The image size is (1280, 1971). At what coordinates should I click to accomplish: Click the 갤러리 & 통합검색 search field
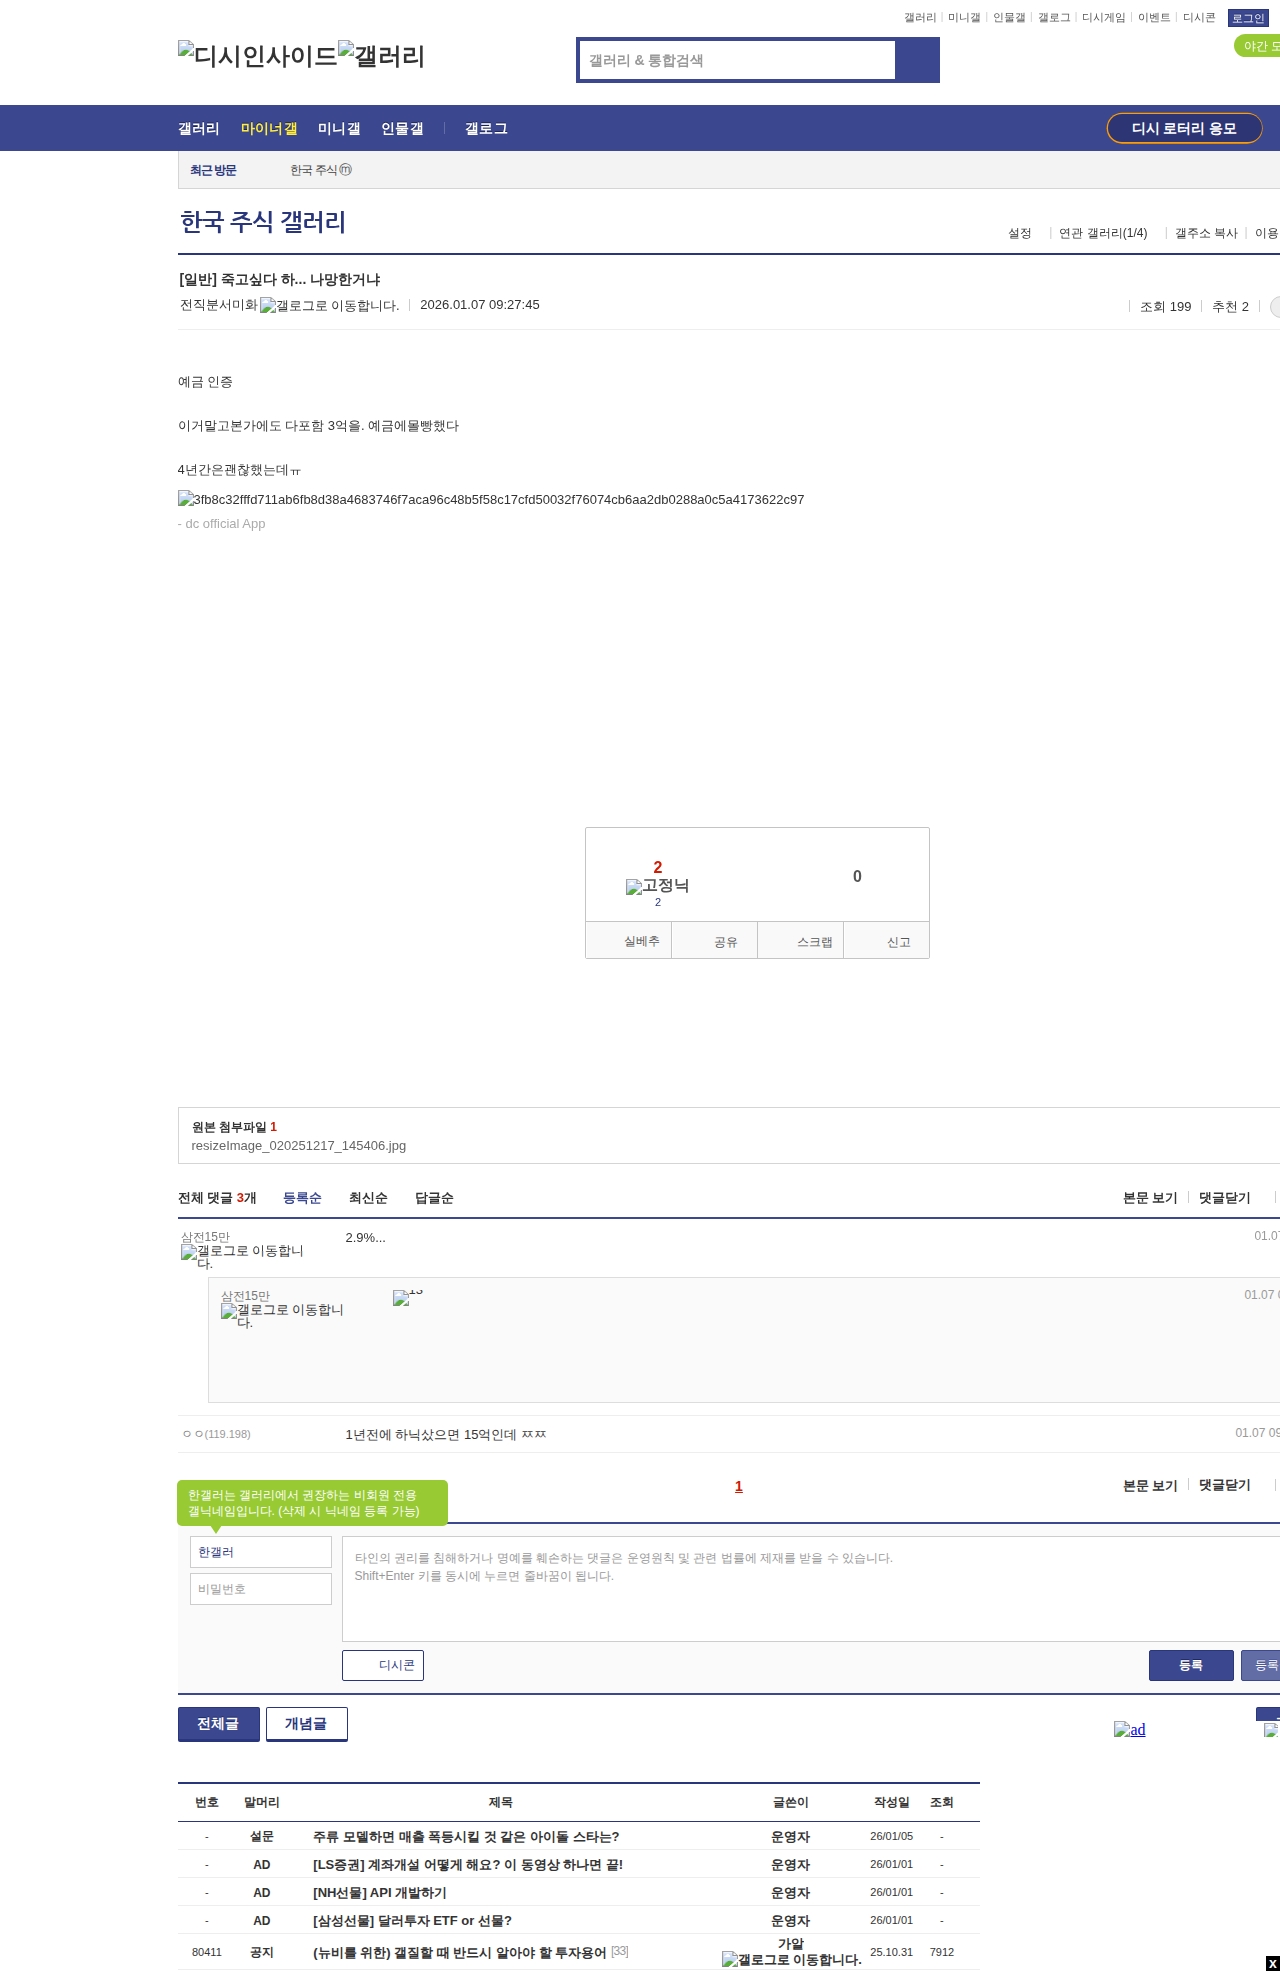[x=737, y=60]
